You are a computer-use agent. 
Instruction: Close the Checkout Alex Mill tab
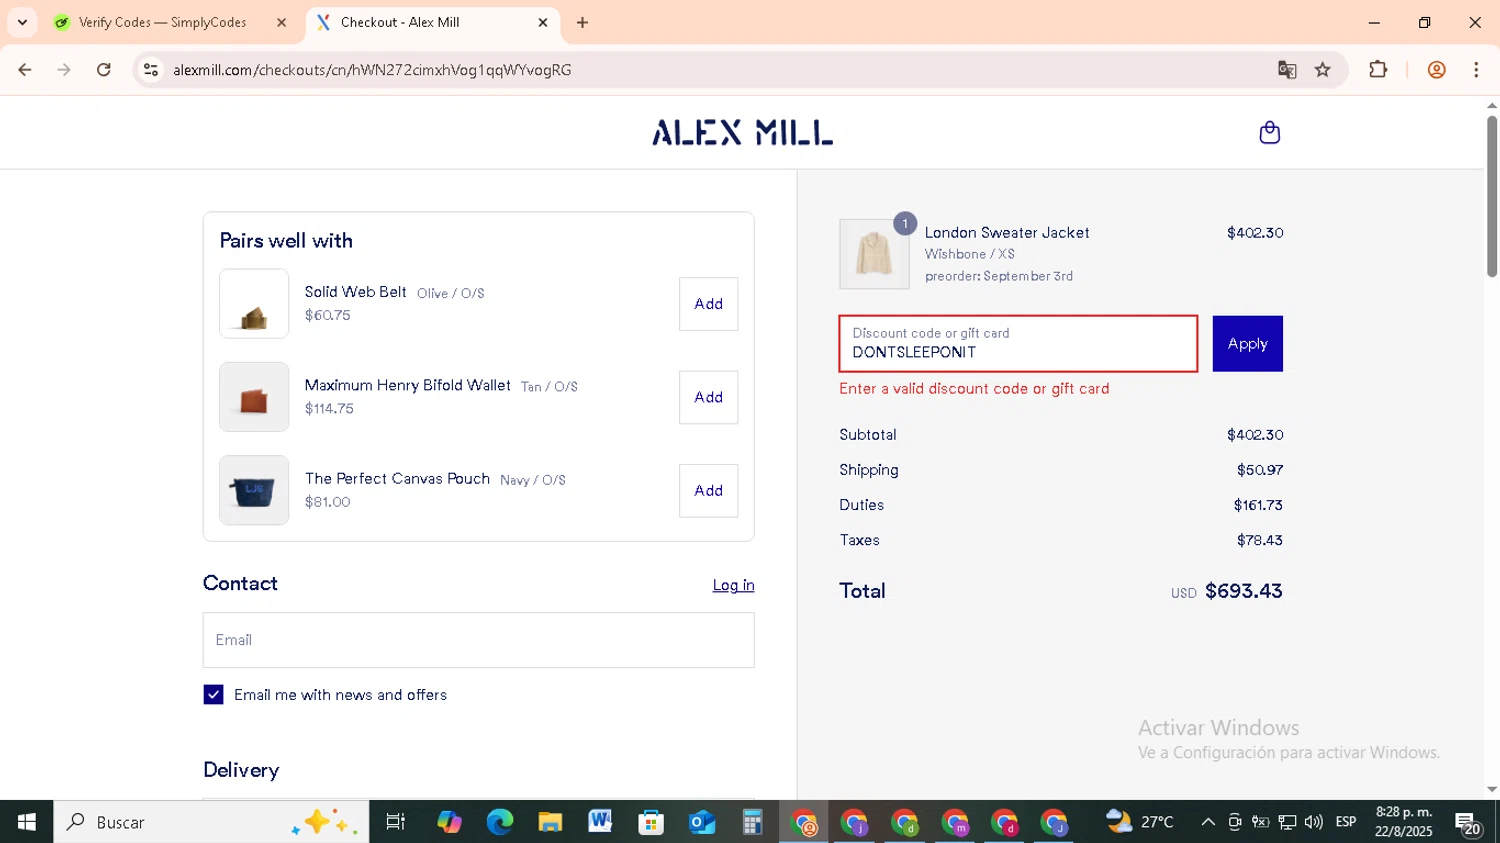(x=543, y=22)
